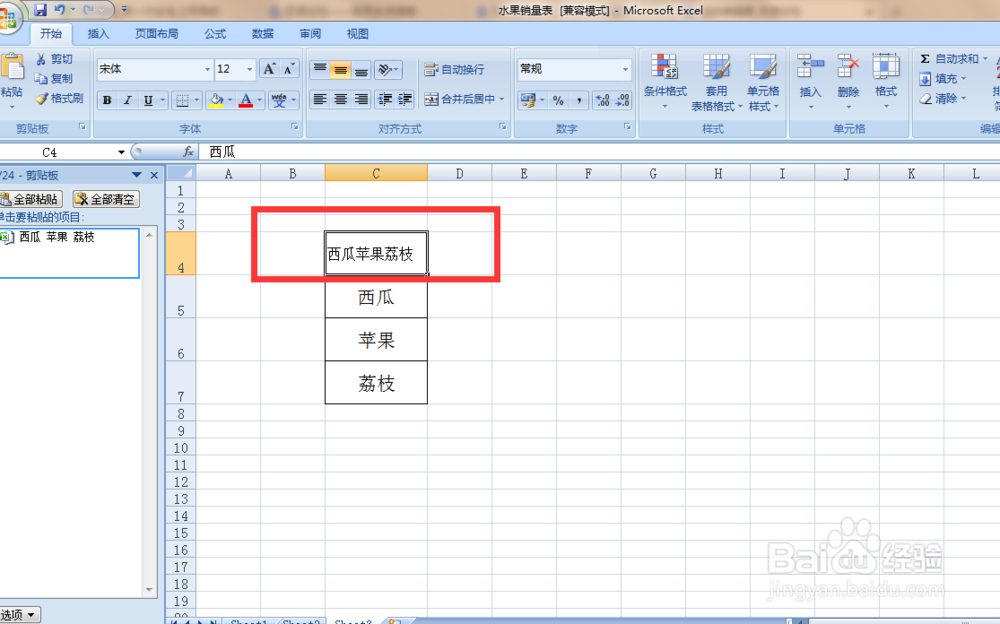Select clipboard item 西瓜 苹果 荔枝
The image size is (1000, 624).
pos(69,253)
